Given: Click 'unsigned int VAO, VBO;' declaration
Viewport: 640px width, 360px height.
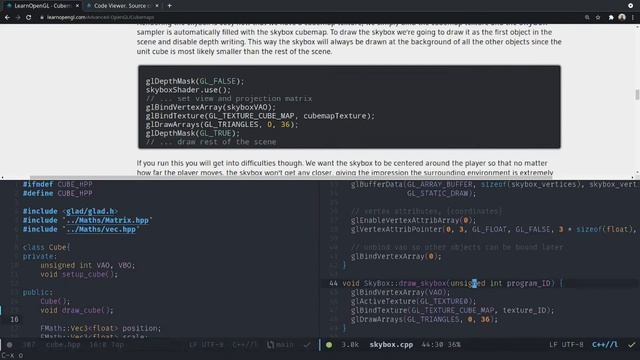Looking at the screenshot, I should point(87,265).
